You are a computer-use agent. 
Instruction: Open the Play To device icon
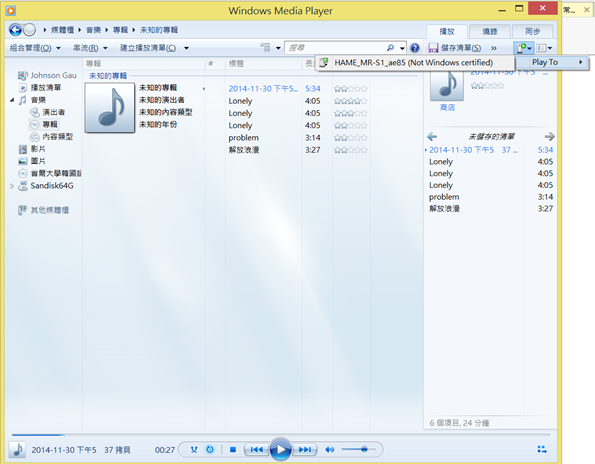pyautogui.click(x=524, y=48)
